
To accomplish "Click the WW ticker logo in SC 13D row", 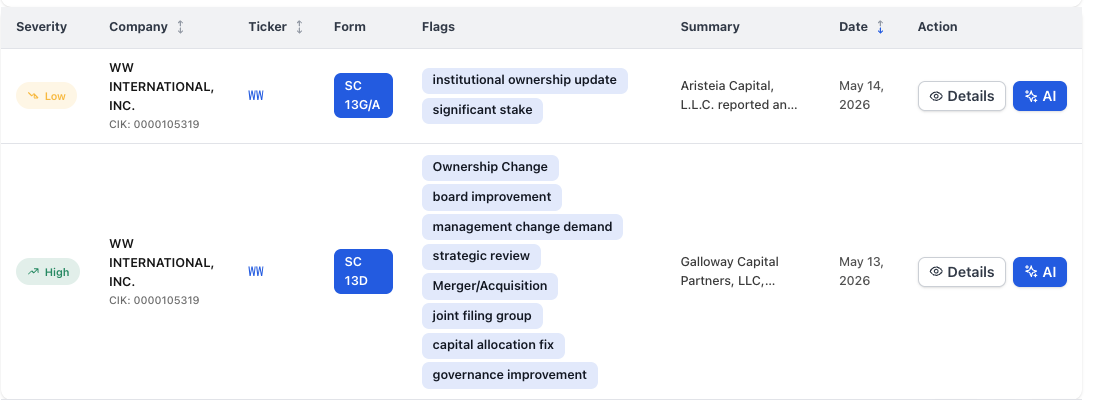I will [x=256, y=272].
